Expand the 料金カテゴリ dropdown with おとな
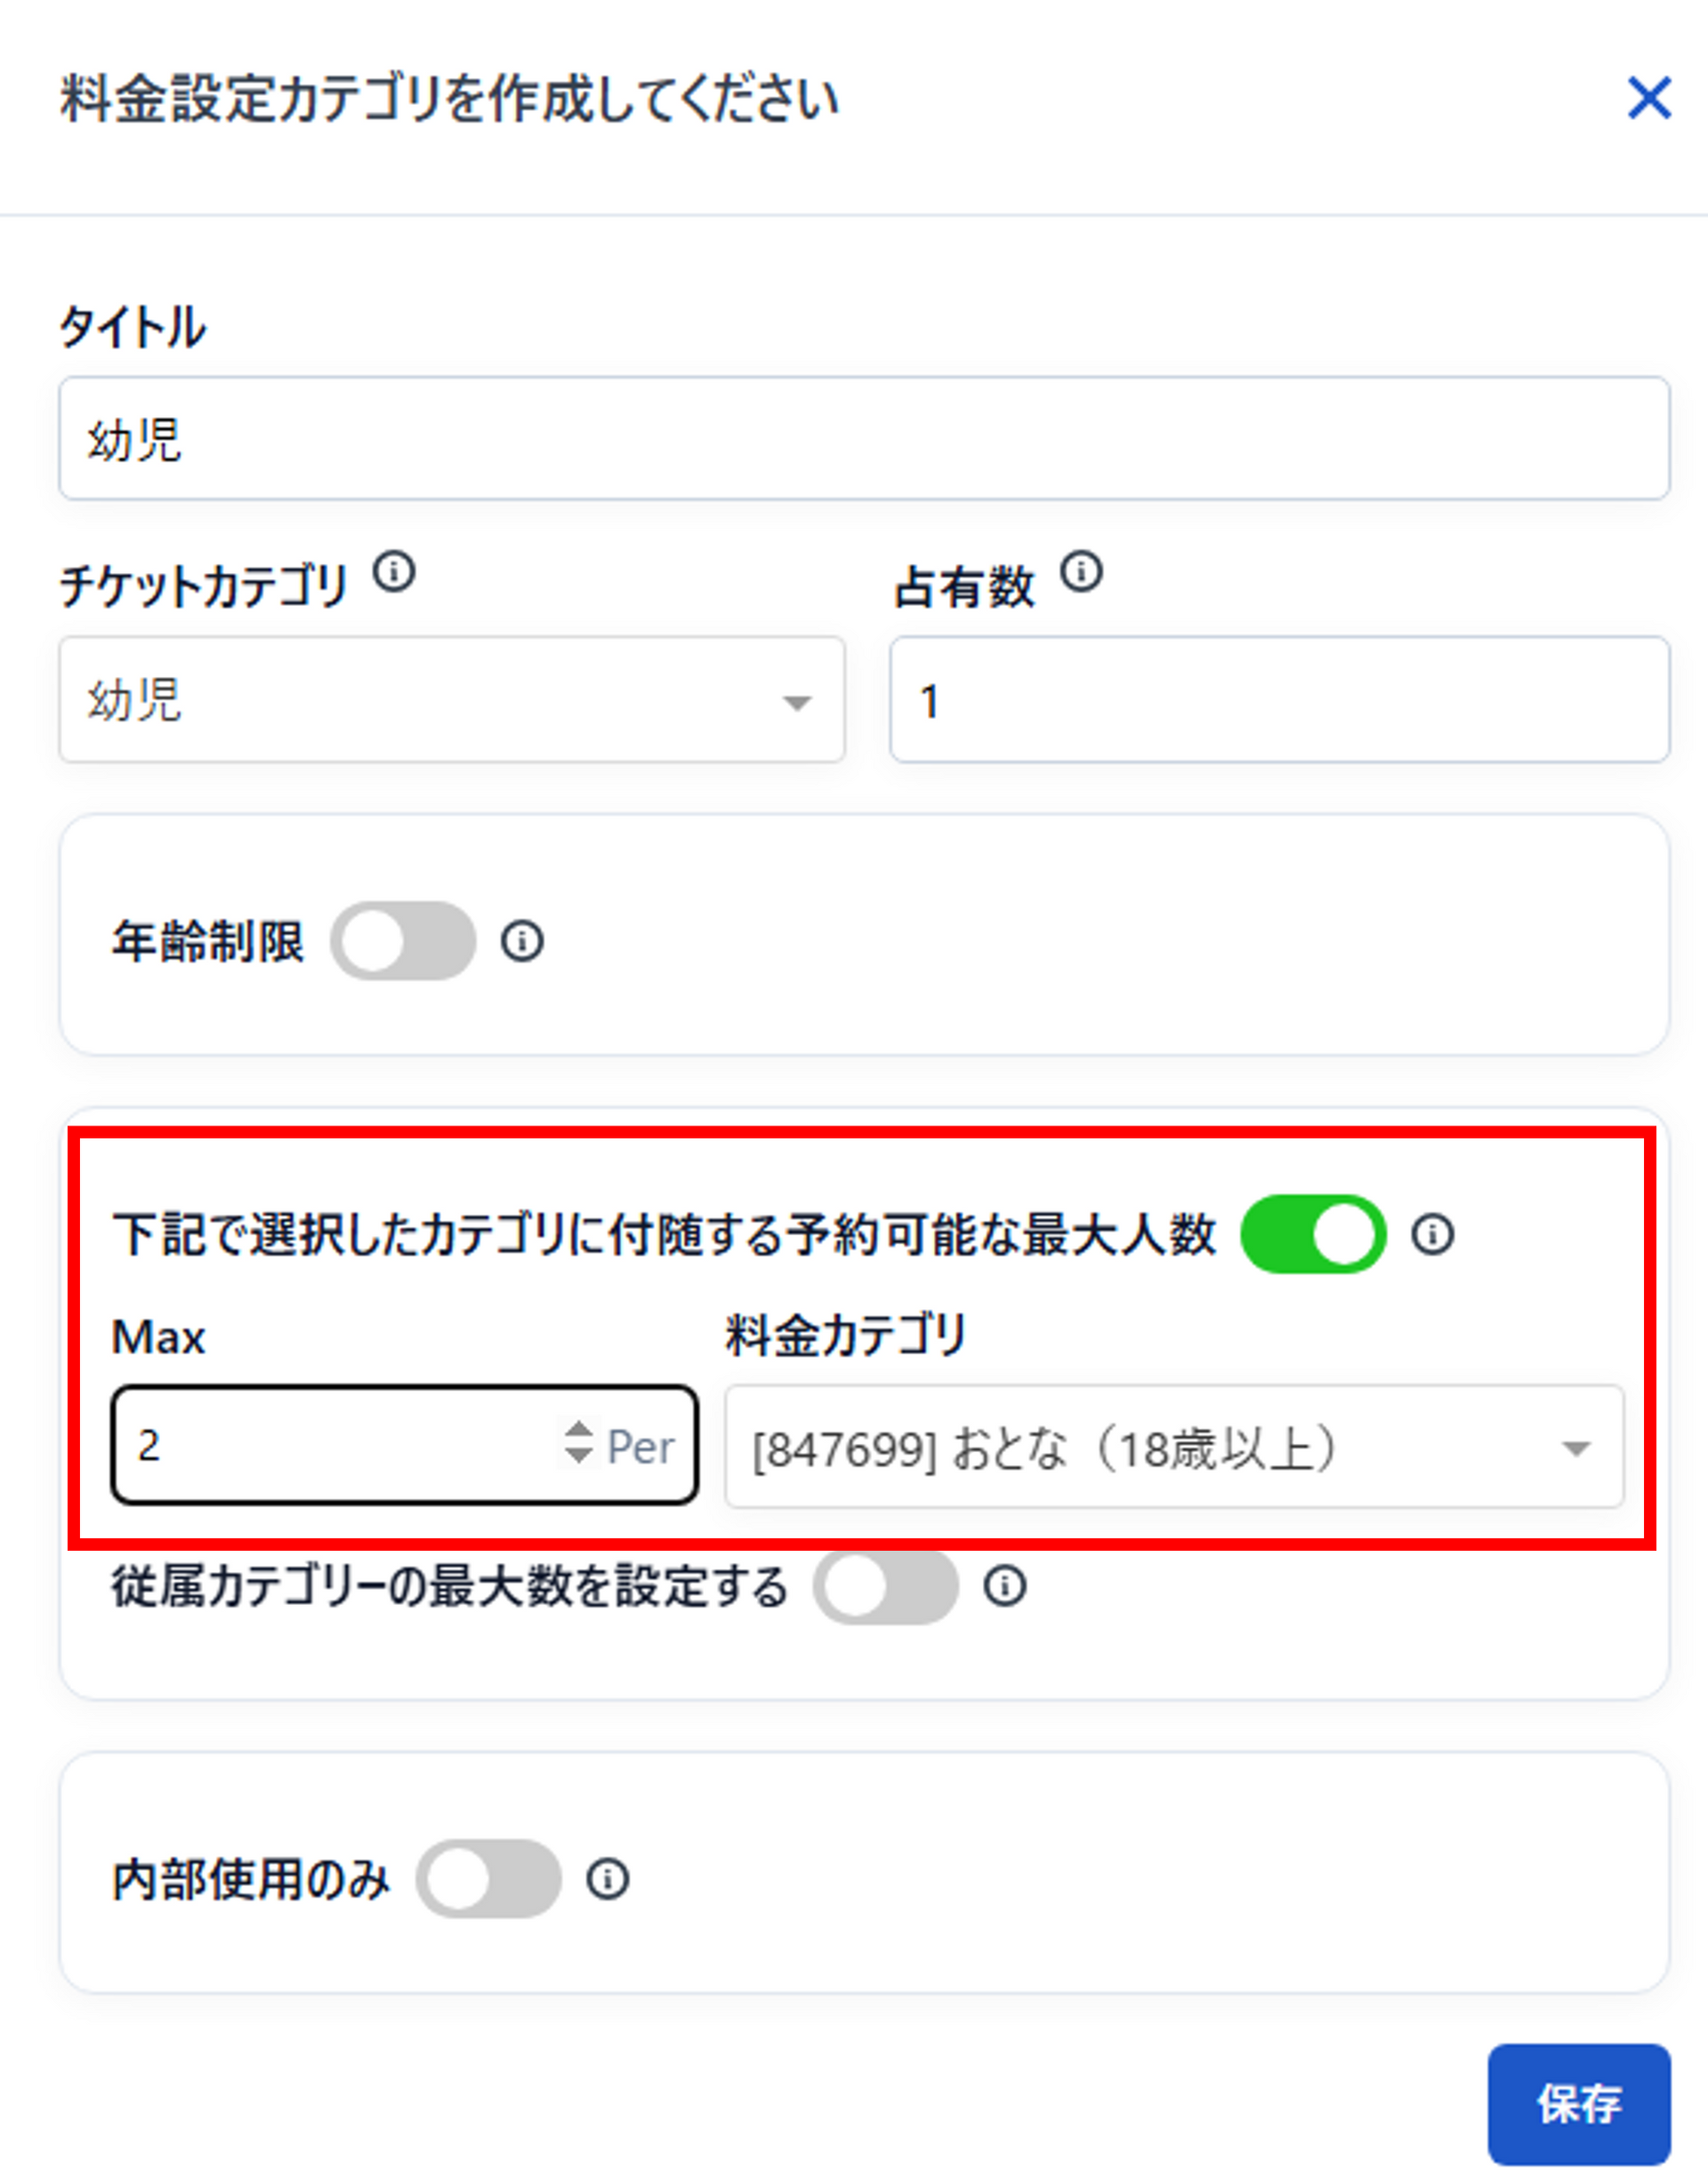 [1174, 1447]
